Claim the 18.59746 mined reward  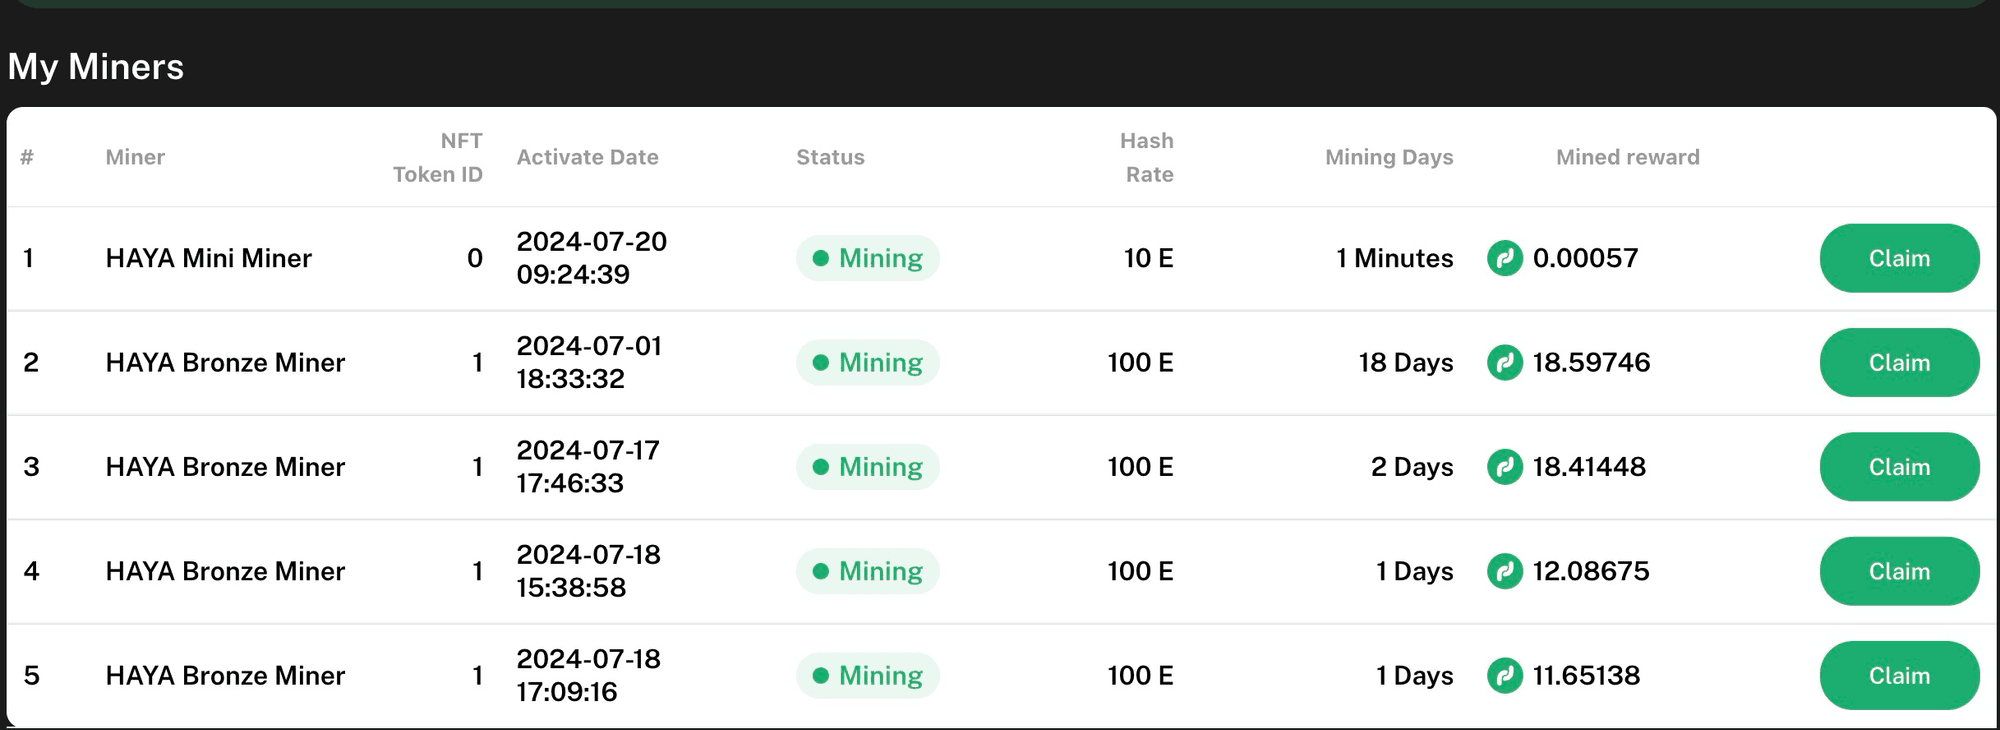(x=1899, y=362)
